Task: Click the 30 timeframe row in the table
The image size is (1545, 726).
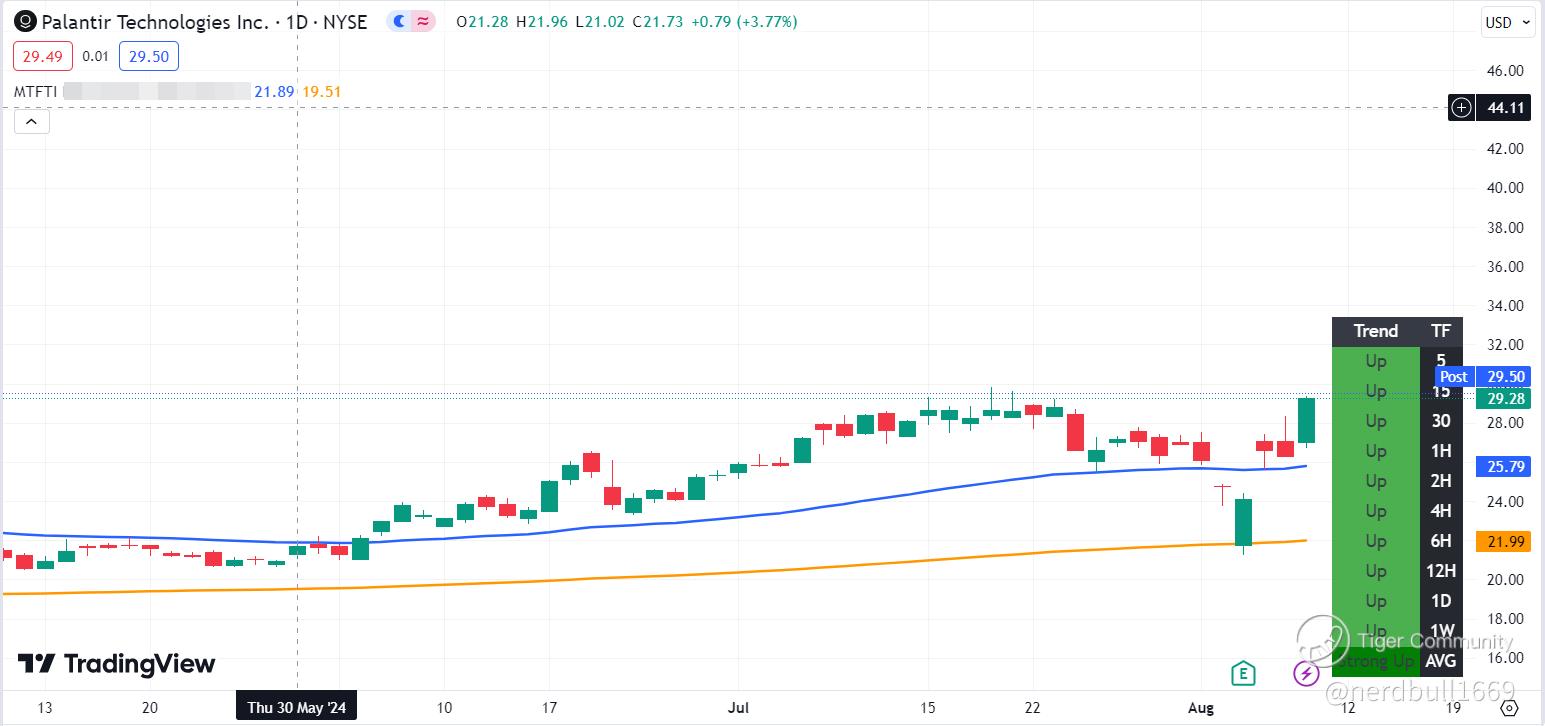Action: pyautogui.click(x=1397, y=421)
